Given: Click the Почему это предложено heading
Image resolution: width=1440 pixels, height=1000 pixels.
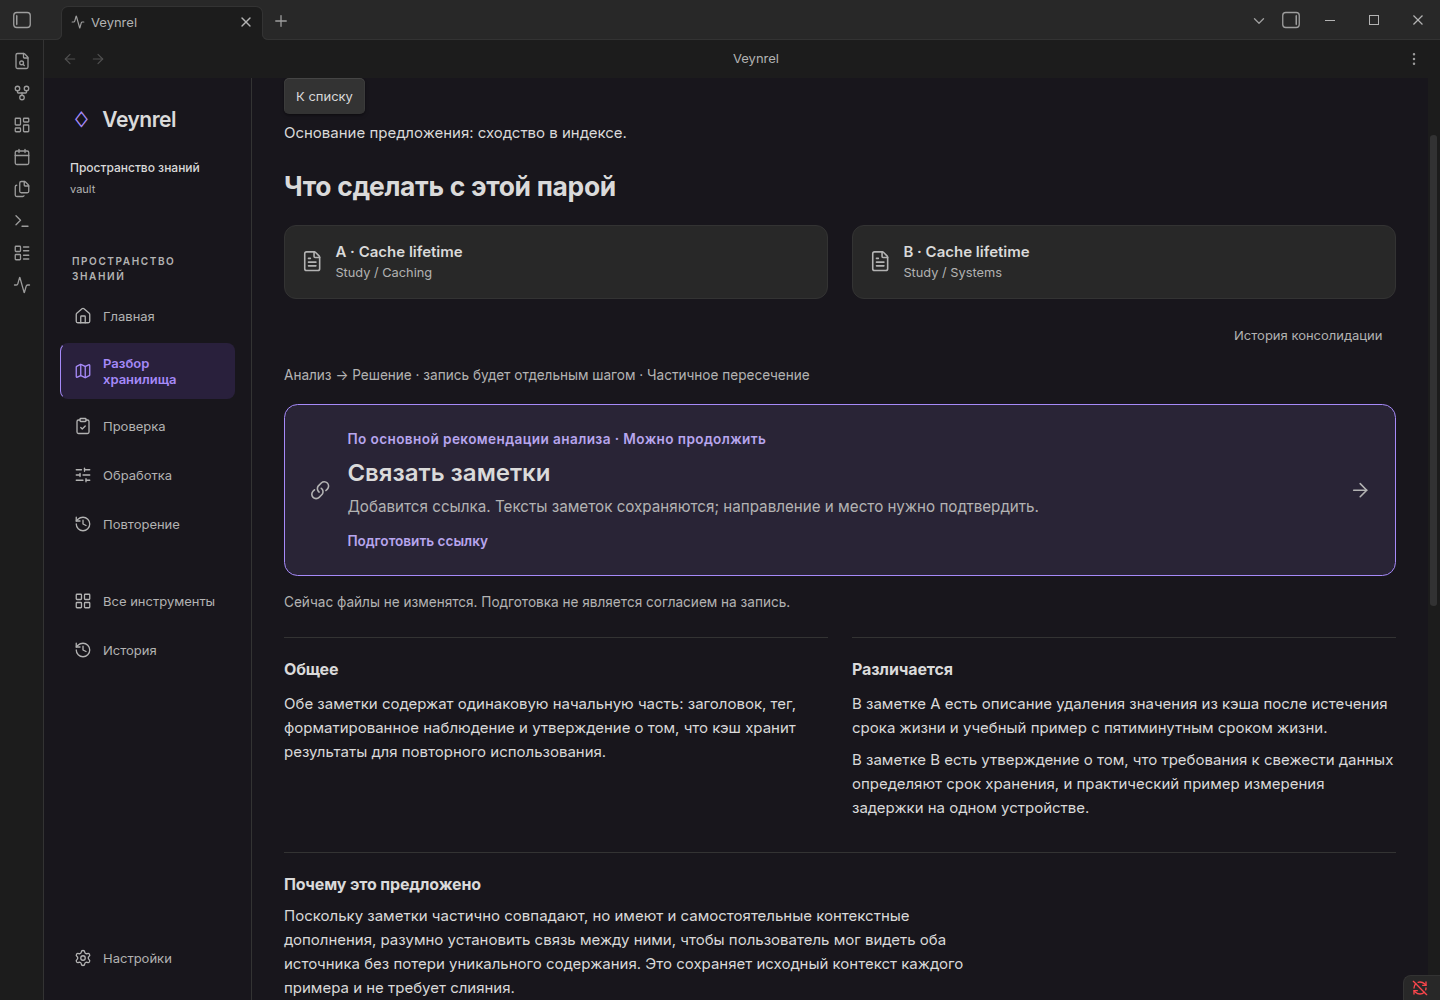Looking at the screenshot, I should [x=382, y=884].
